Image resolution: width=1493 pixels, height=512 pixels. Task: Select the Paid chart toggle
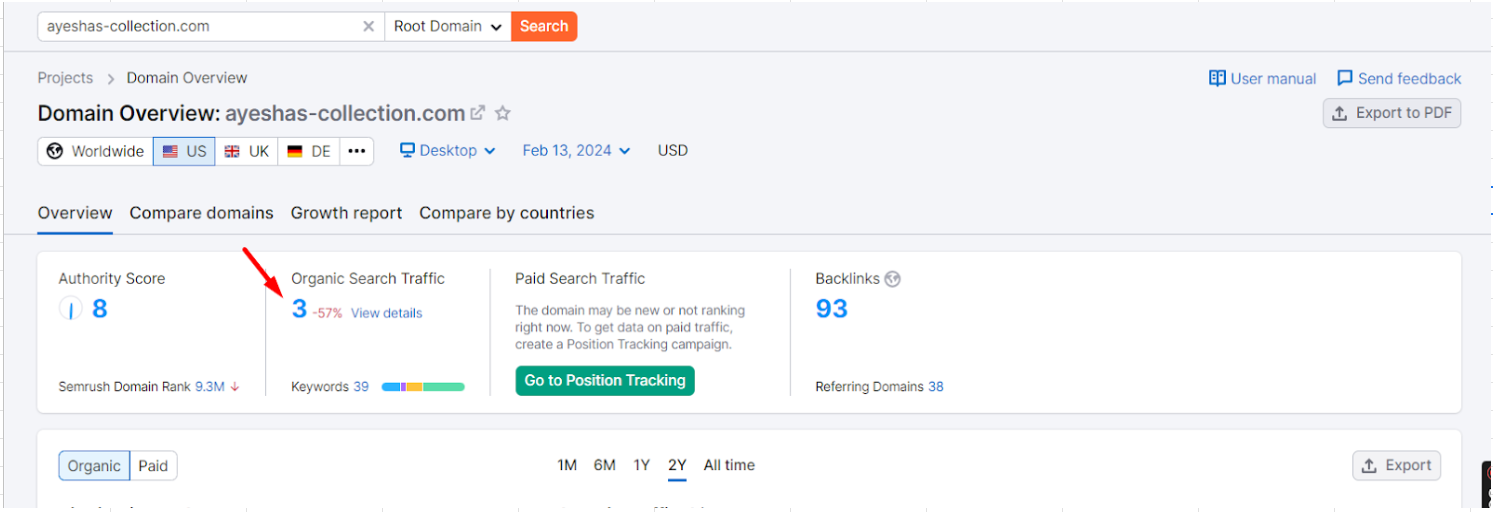tap(153, 466)
